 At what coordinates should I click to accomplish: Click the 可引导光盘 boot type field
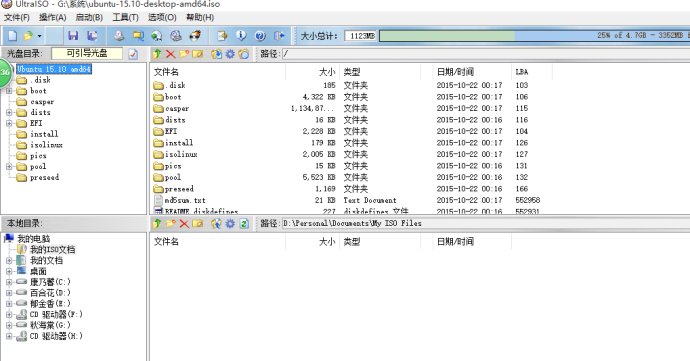tap(87, 53)
